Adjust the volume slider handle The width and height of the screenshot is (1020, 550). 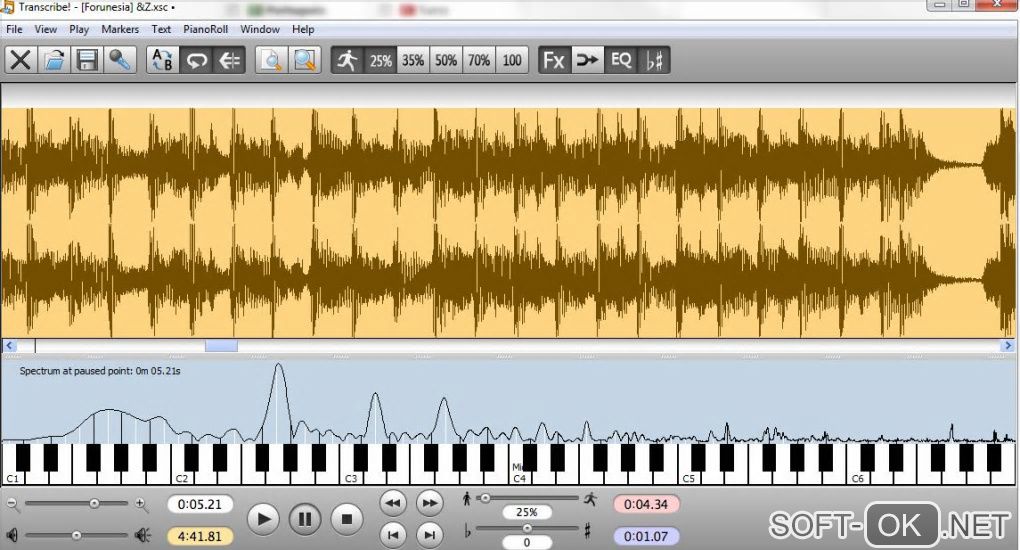tap(77, 535)
